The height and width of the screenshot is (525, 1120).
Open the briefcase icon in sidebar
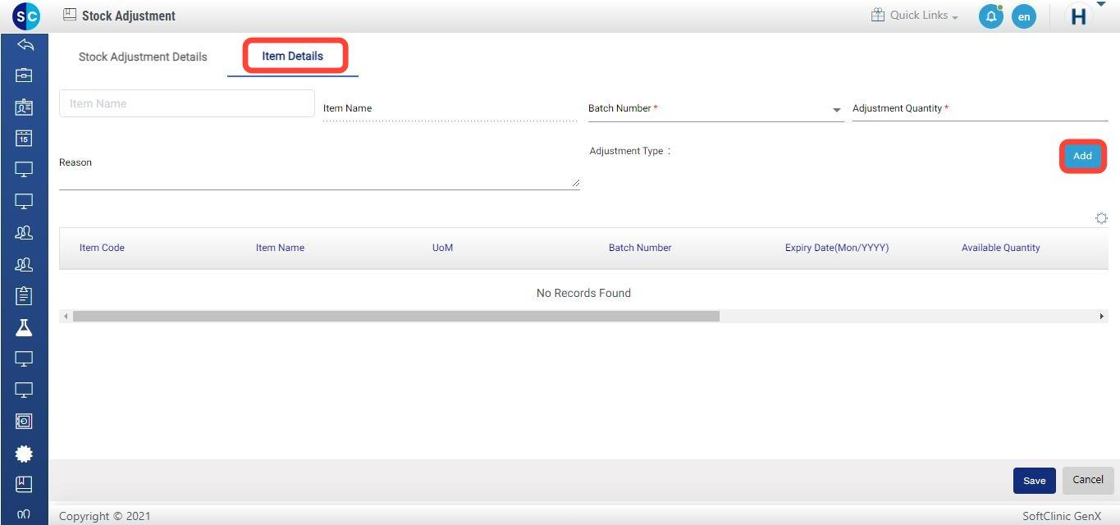25,75
